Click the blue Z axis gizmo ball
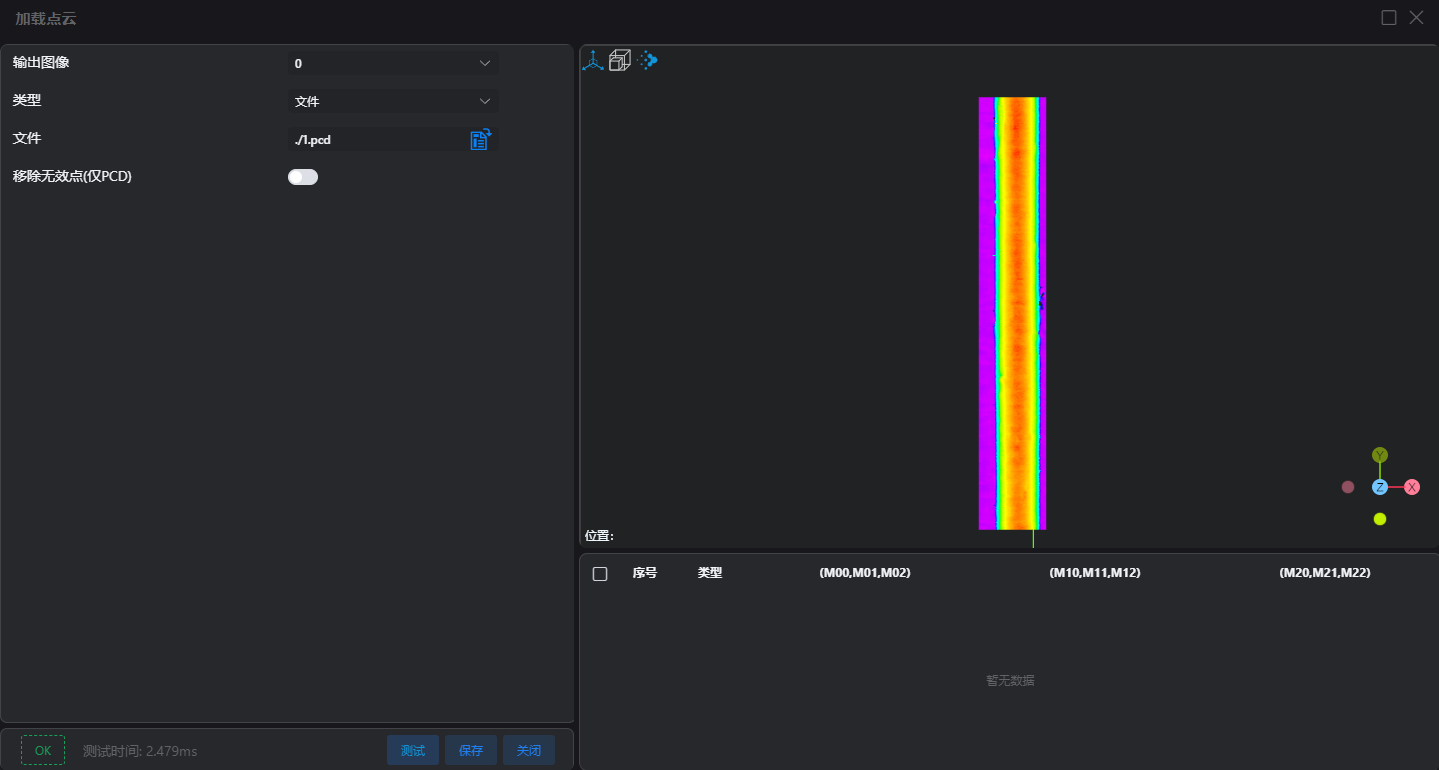This screenshot has width=1439, height=770. (x=1380, y=487)
